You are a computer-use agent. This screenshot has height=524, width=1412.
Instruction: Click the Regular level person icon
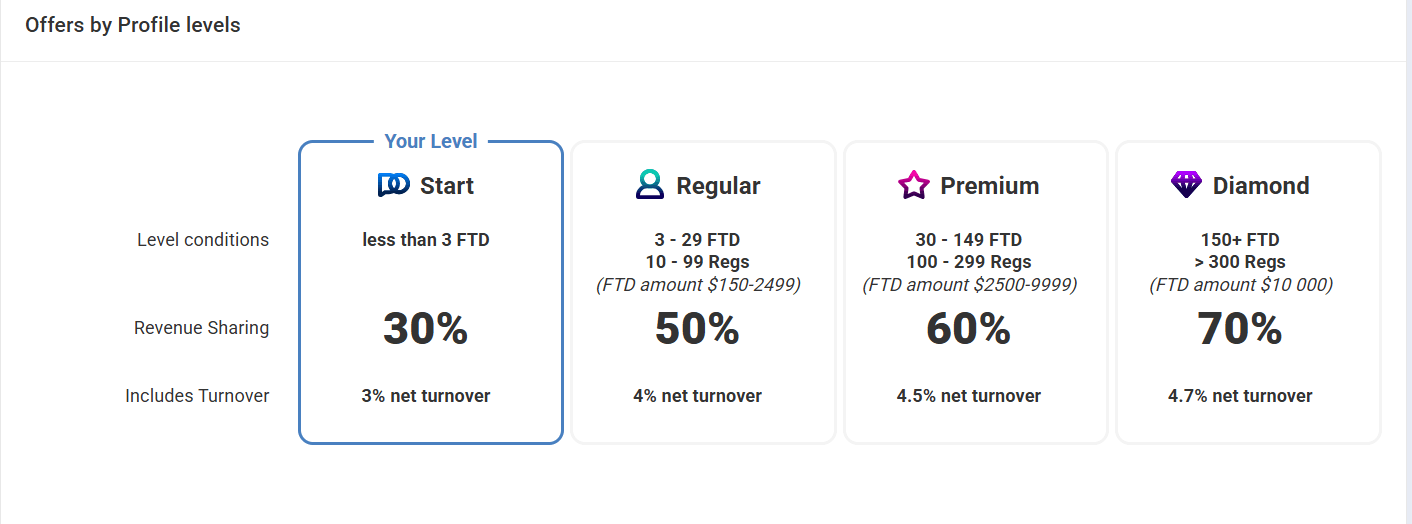[x=649, y=185]
